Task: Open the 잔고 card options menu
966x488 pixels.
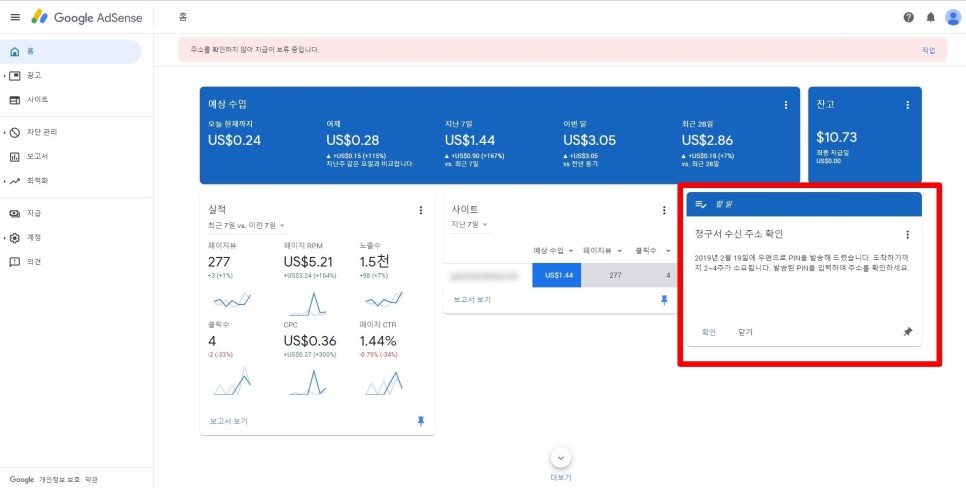Action: pyautogui.click(x=907, y=105)
